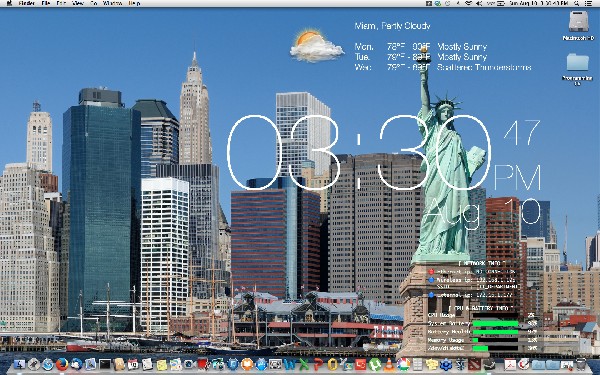Open Calendar icon in the dock

pyautogui.click(x=133, y=364)
